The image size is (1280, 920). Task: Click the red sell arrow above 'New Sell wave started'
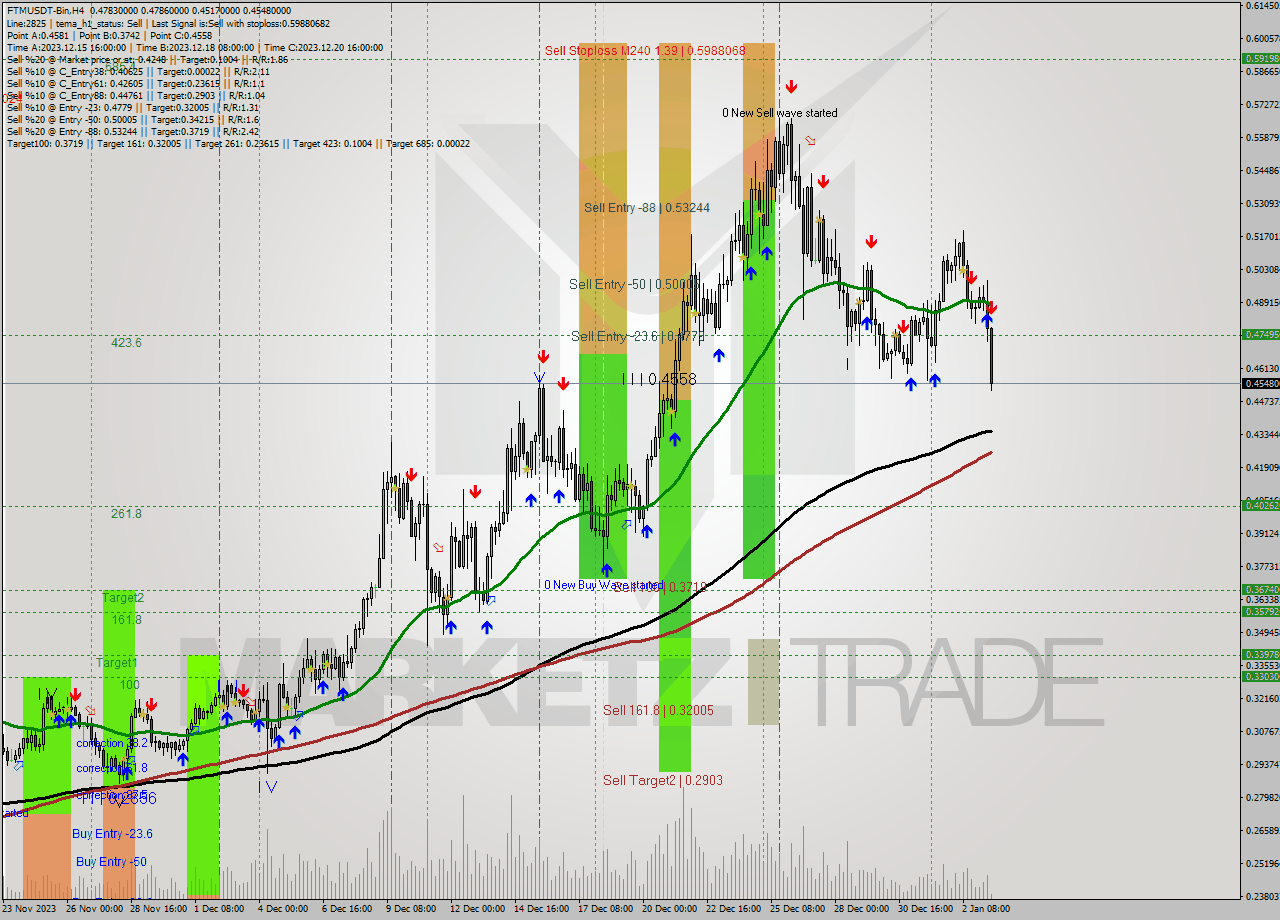pos(791,87)
